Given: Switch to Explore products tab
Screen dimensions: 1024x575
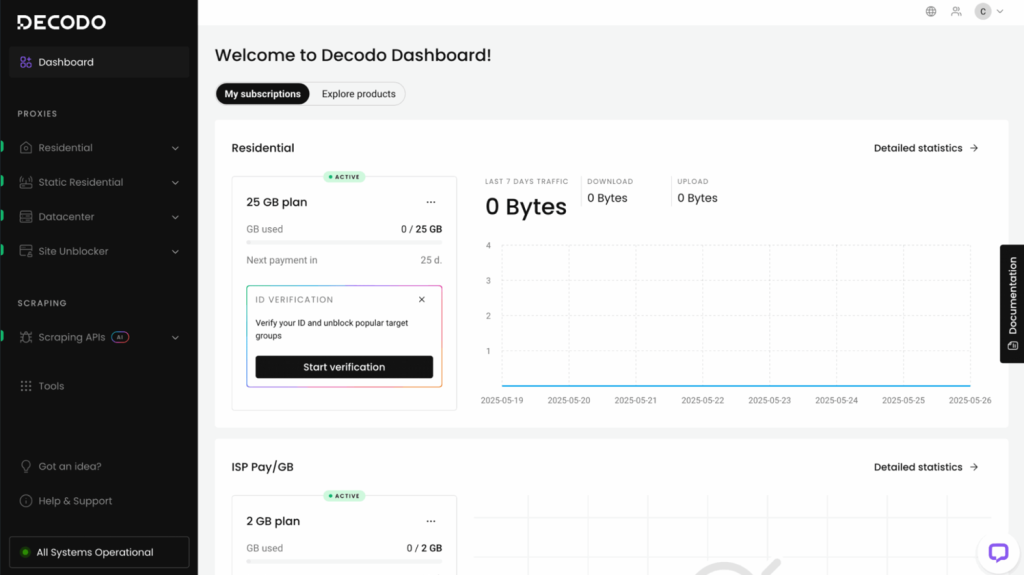Looking at the screenshot, I should pos(359,94).
